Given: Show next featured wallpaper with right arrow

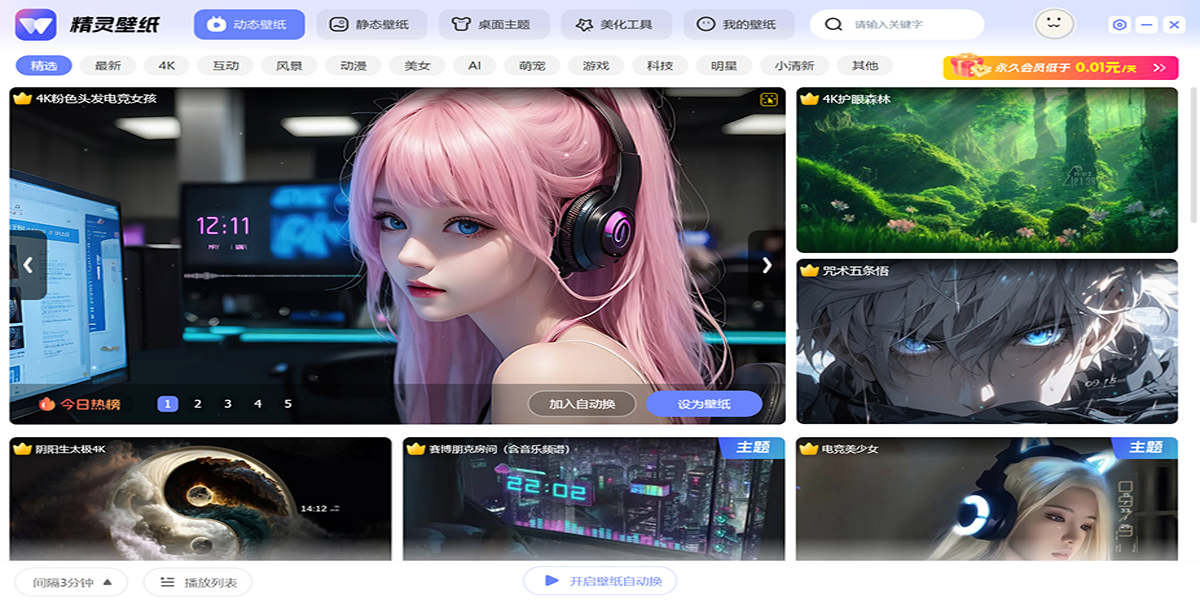Looking at the screenshot, I should point(767,265).
